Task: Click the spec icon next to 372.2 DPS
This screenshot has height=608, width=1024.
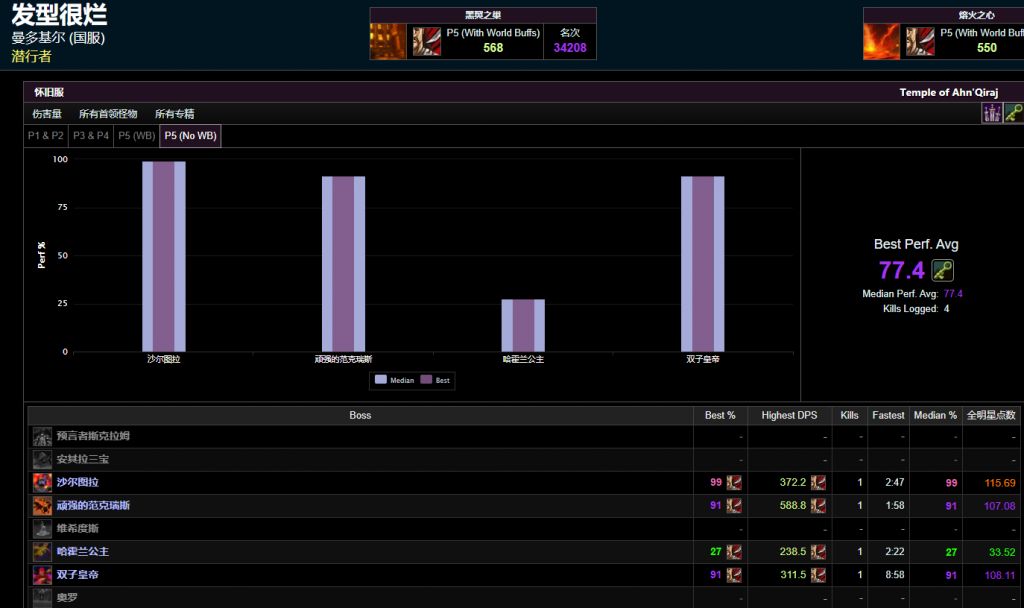Action: (818, 482)
